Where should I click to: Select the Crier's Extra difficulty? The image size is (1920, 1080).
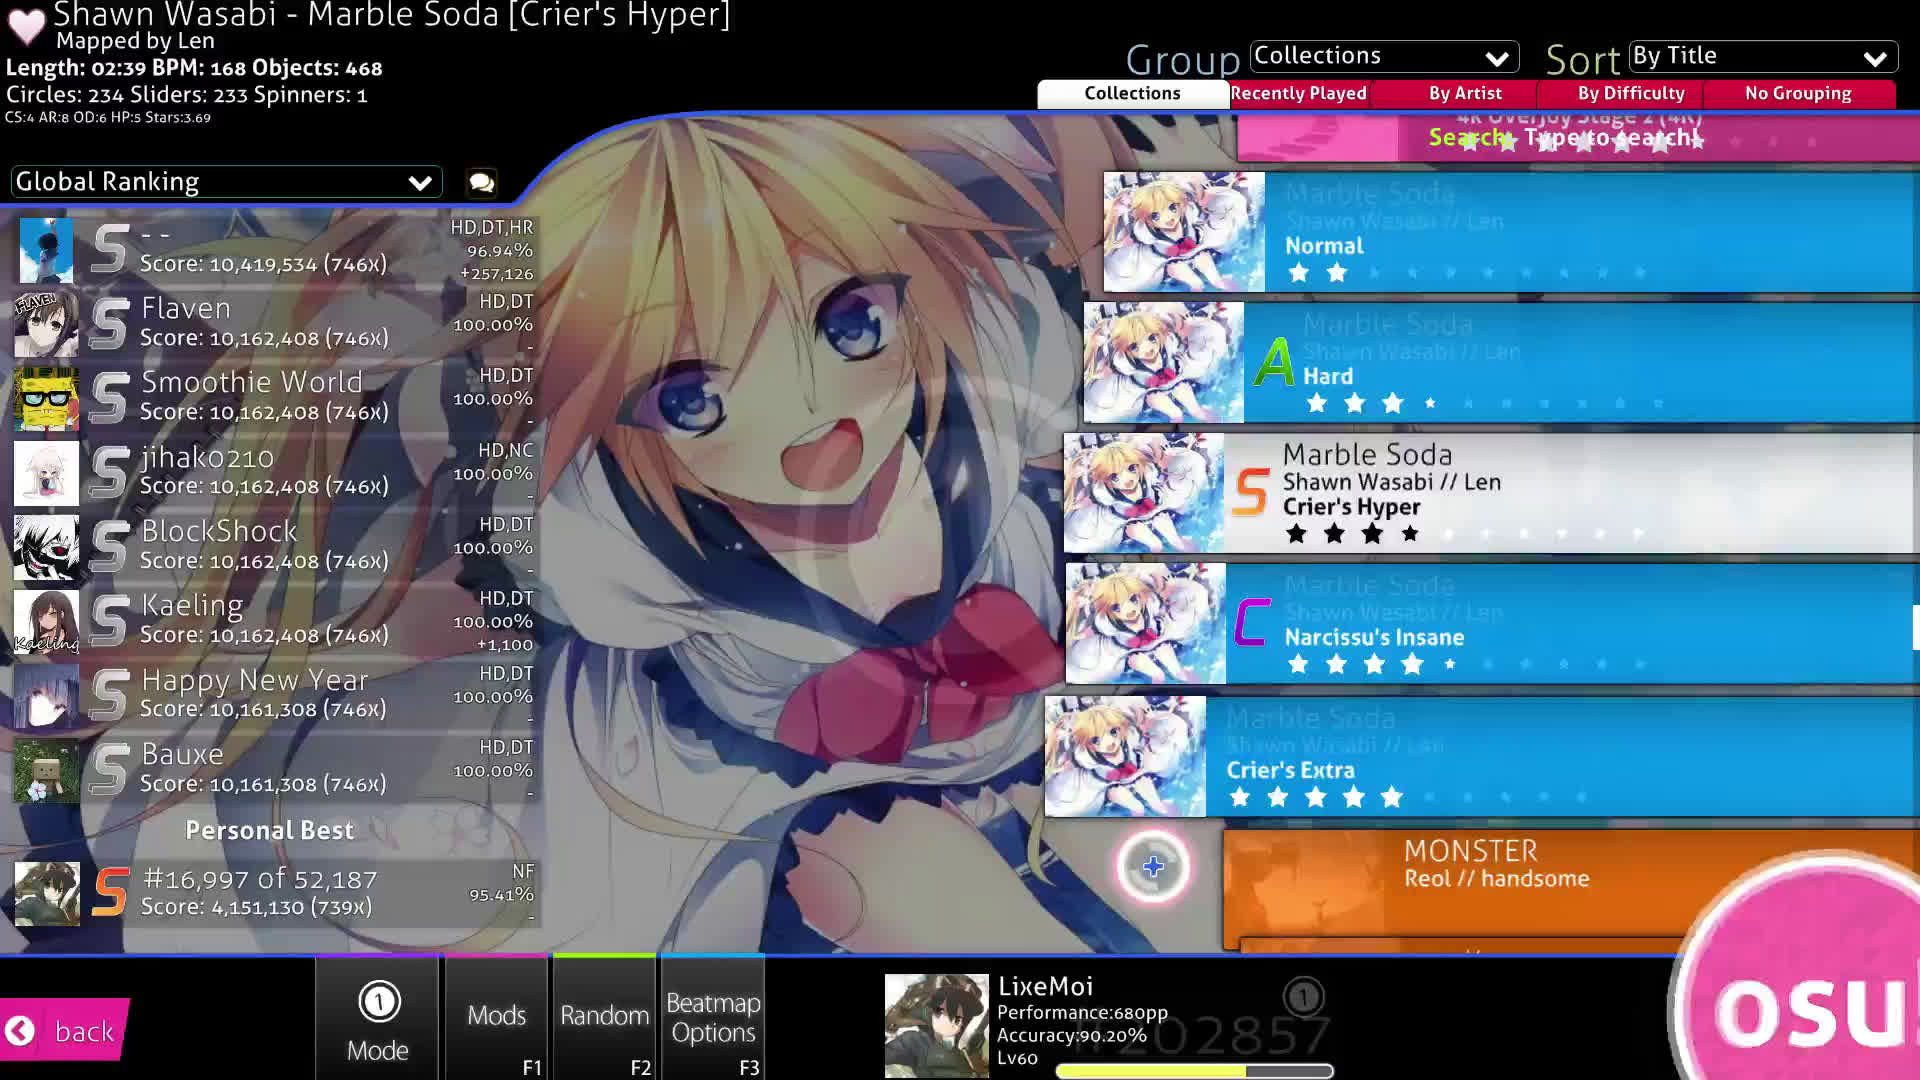tap(1480, 756)
